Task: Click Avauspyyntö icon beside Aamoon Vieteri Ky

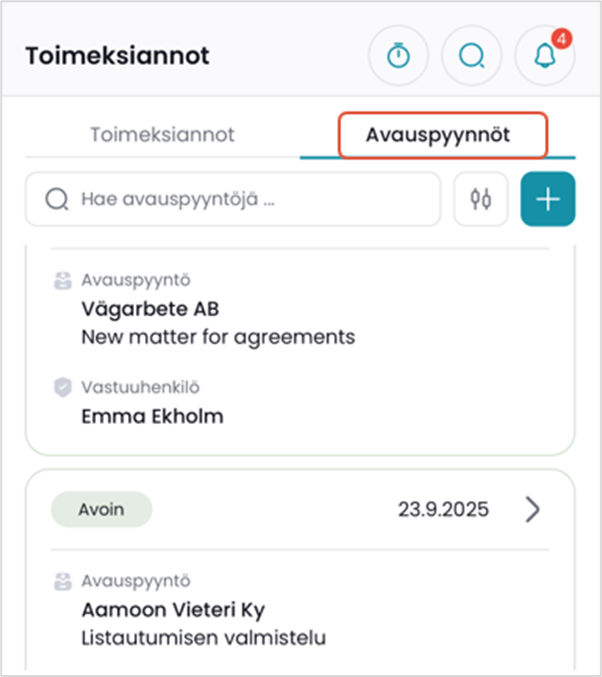Action: (63, 581)
